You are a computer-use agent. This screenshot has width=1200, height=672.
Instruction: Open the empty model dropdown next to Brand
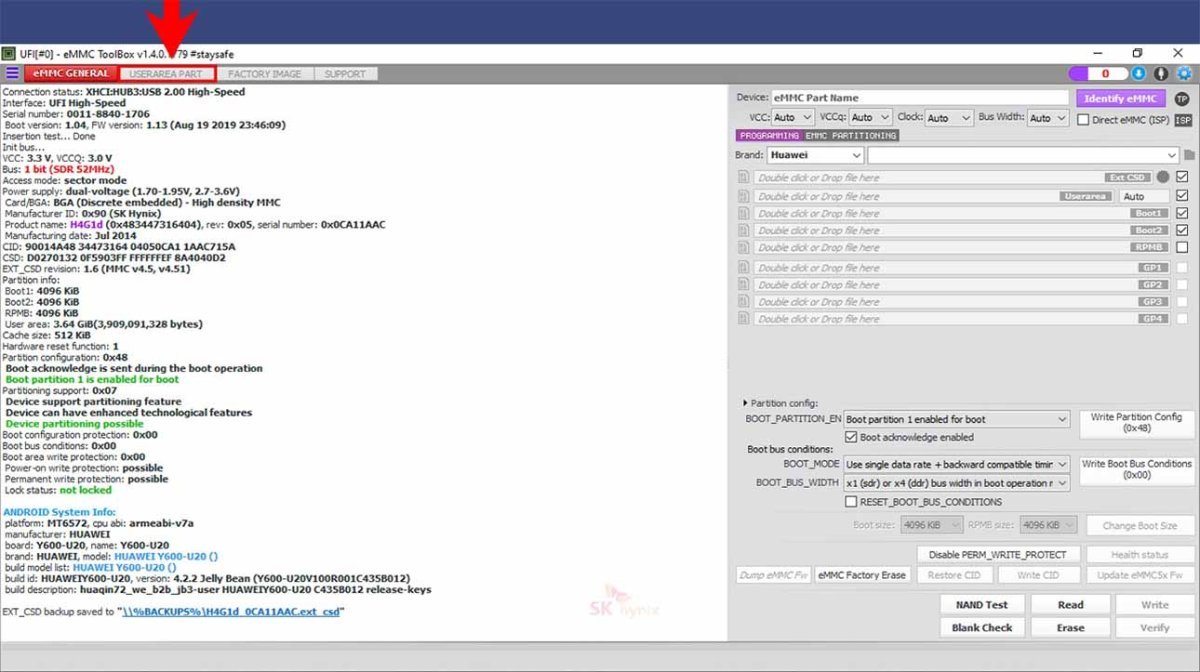[x=1023, y=155]
